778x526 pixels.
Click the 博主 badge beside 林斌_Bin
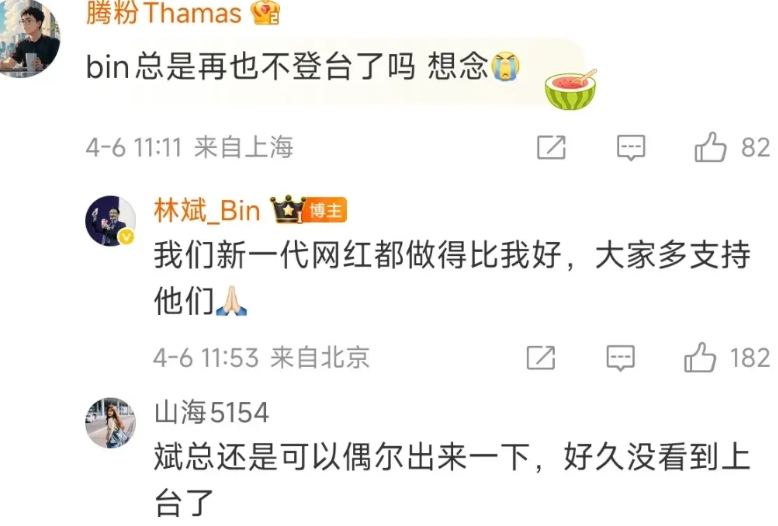(x=325, y=211)
